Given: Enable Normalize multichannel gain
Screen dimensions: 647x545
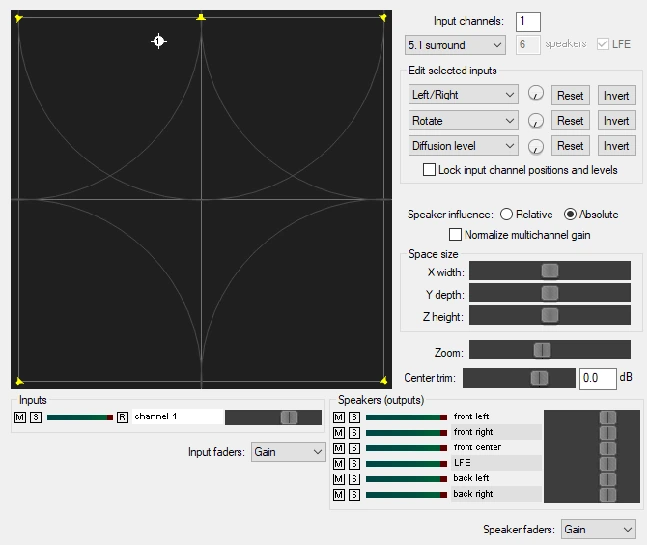Looking at the screenshot, I should [455, 234].
